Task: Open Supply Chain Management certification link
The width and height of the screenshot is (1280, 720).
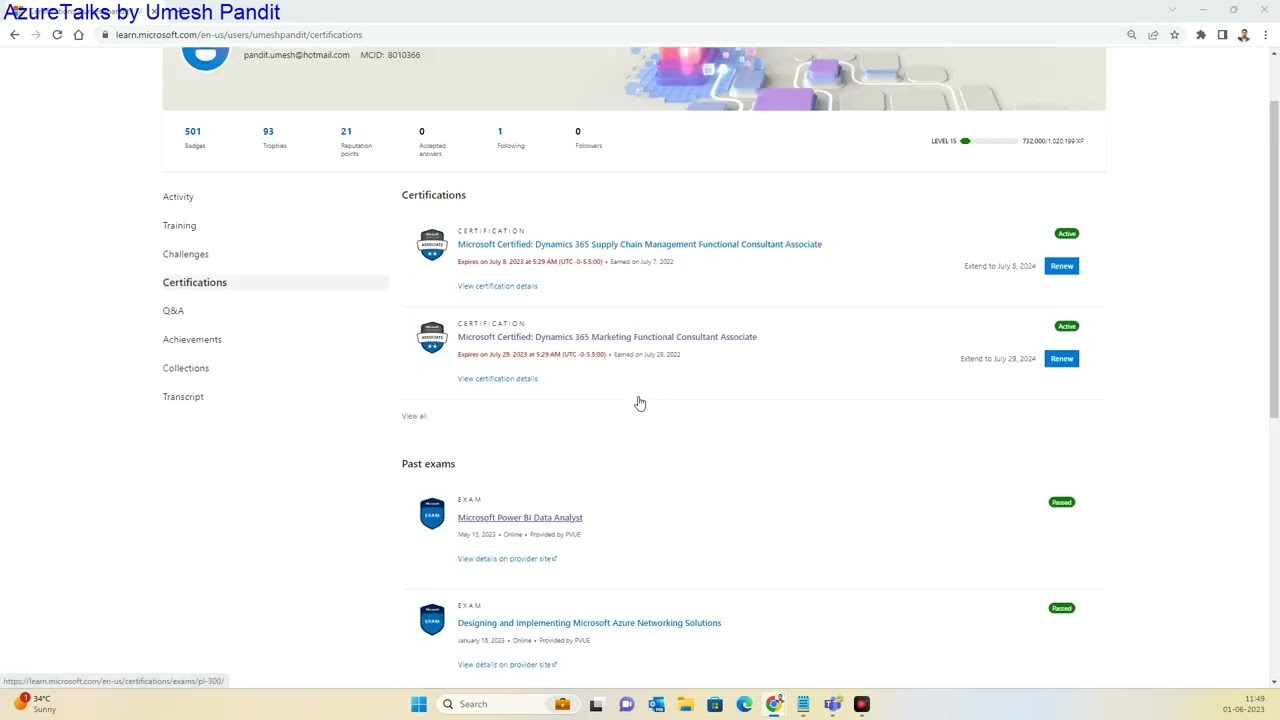Action: (639, 244)
